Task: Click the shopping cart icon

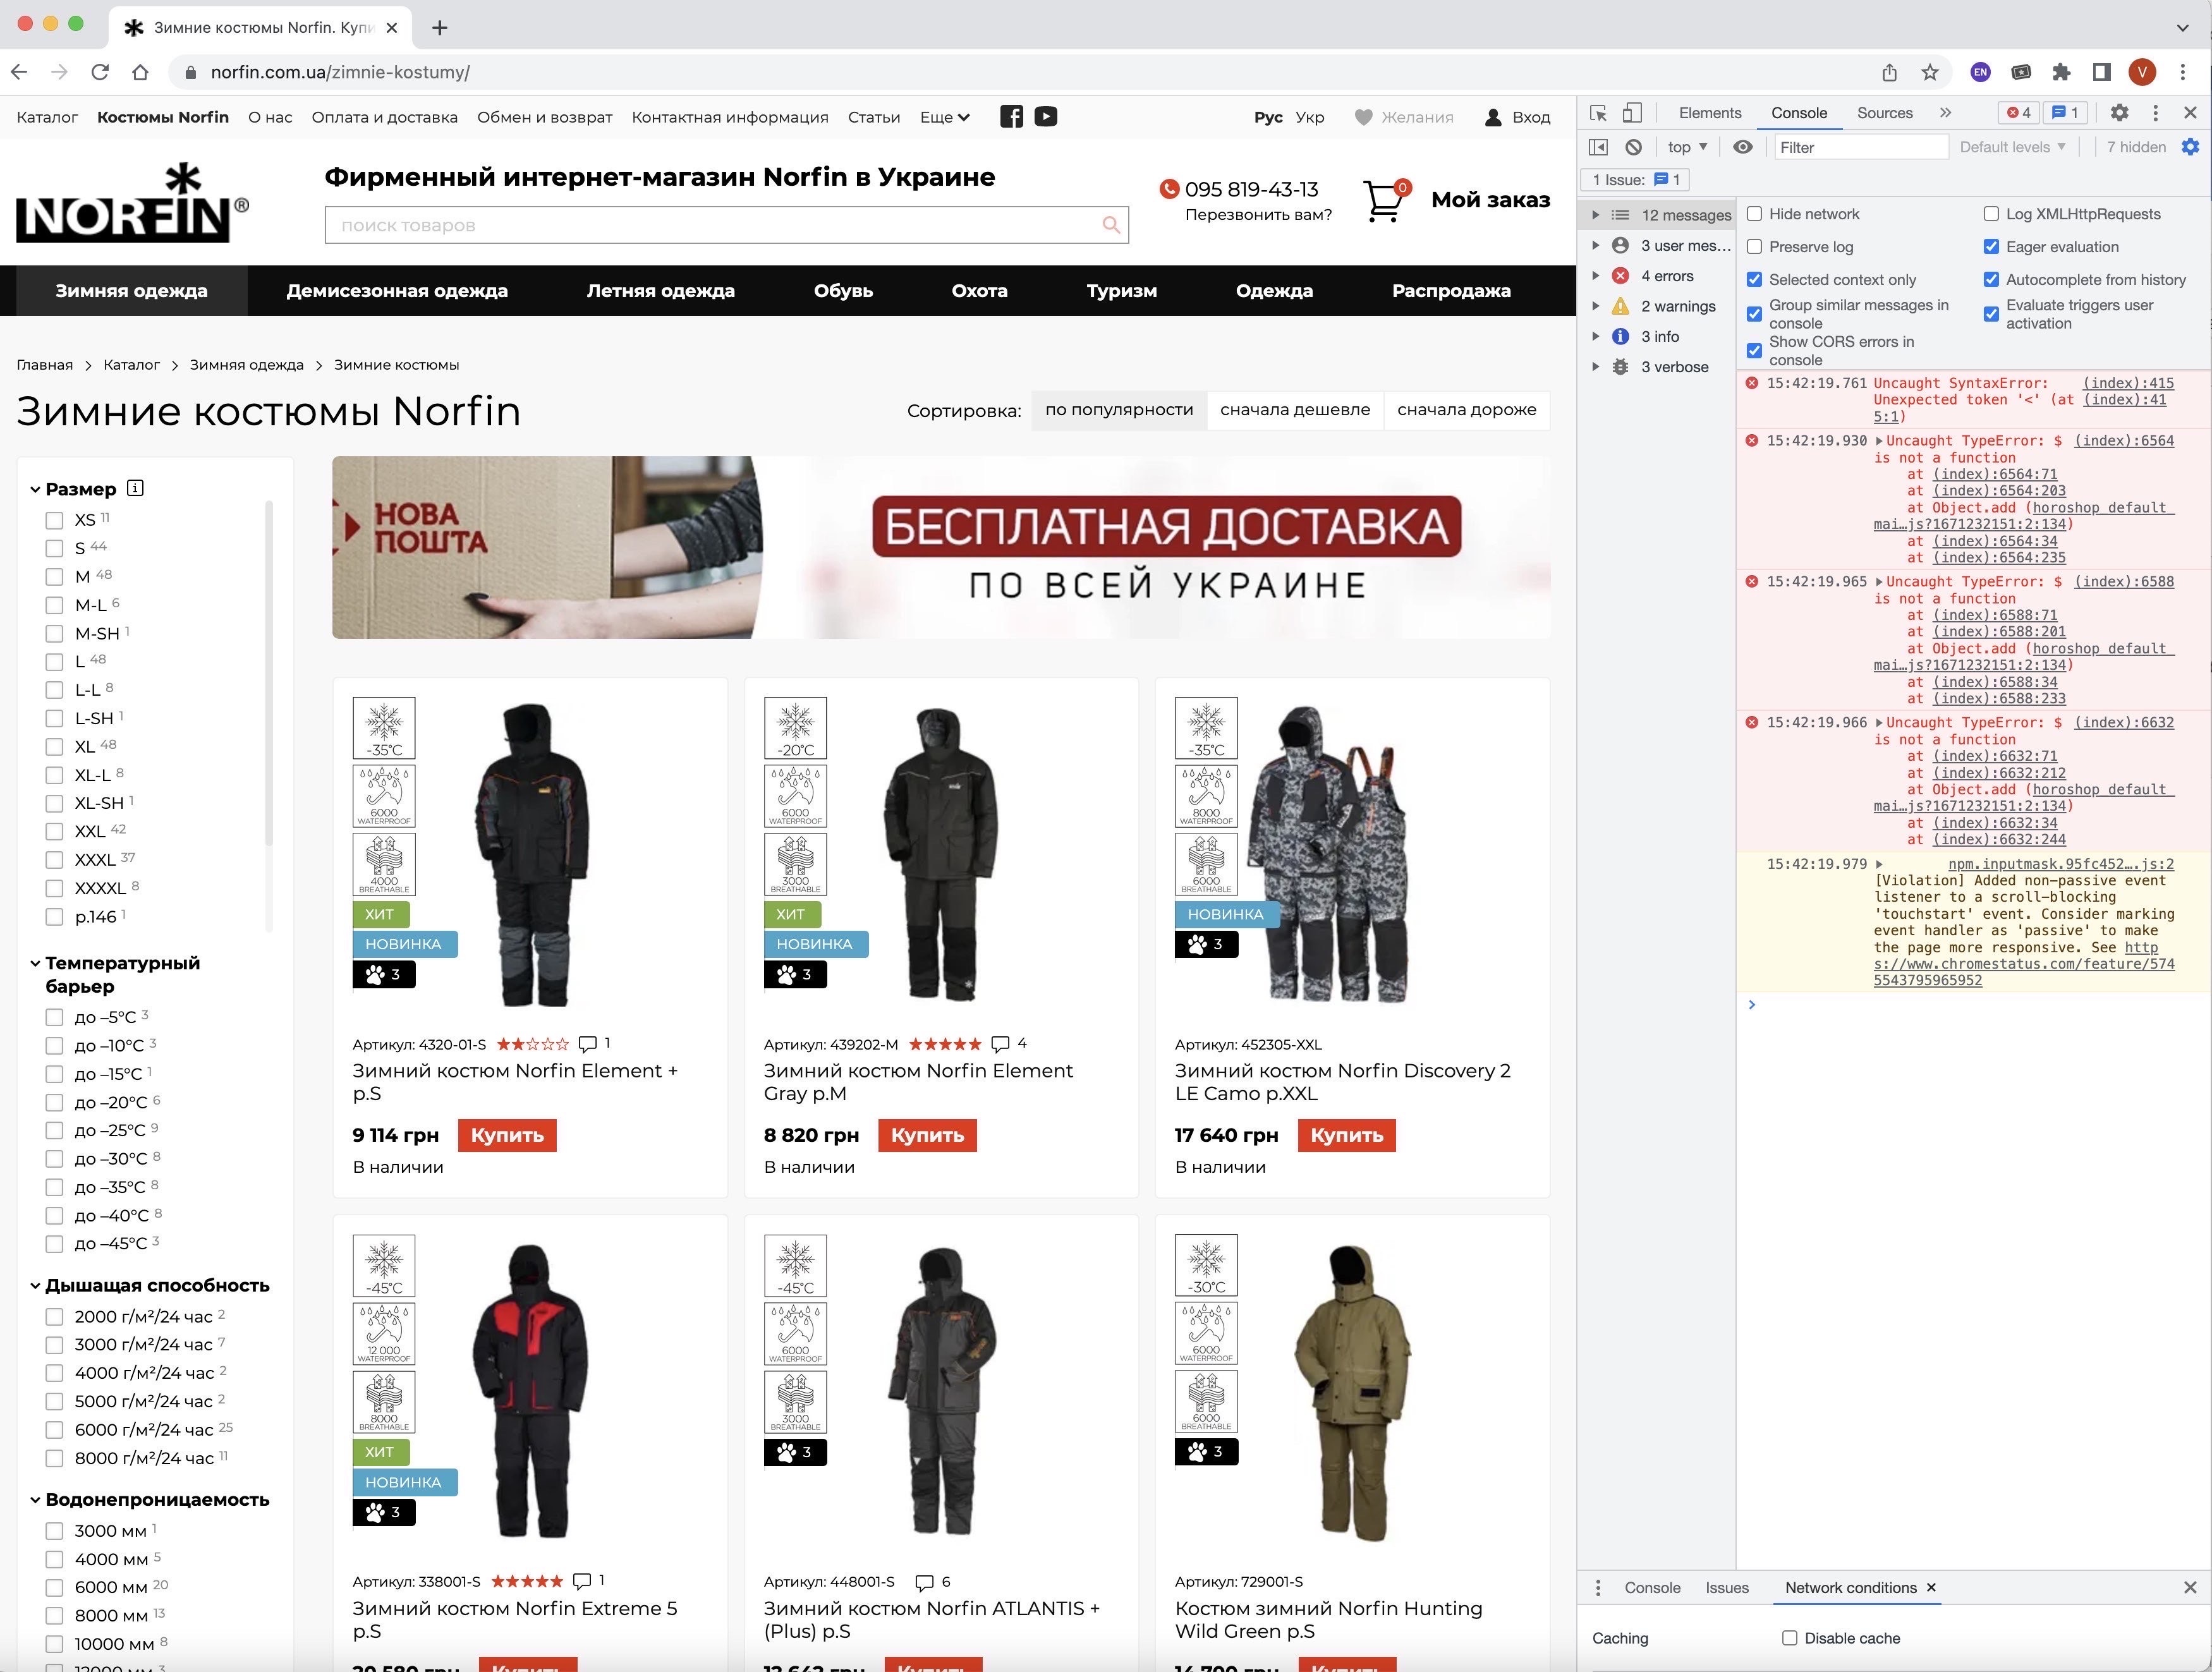Action: point(1383,200)
